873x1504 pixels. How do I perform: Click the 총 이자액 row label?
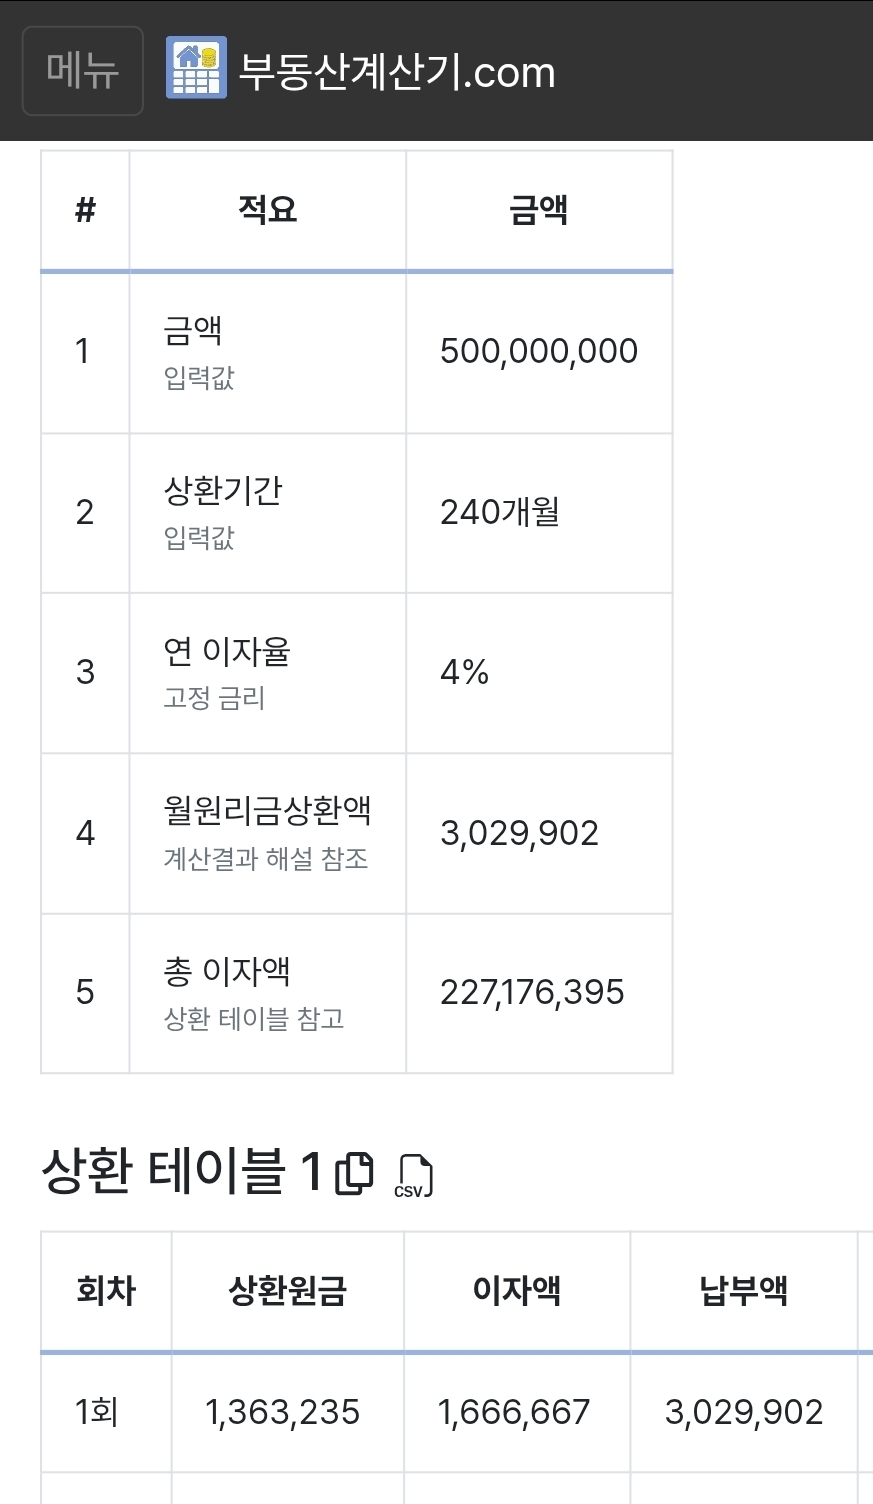click(227, 971)
